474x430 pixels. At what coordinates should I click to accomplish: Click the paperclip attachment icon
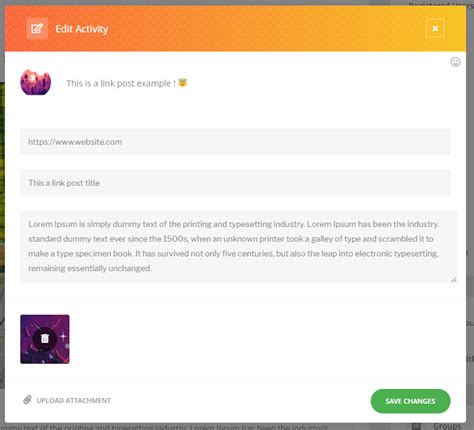tap(27, 400)
